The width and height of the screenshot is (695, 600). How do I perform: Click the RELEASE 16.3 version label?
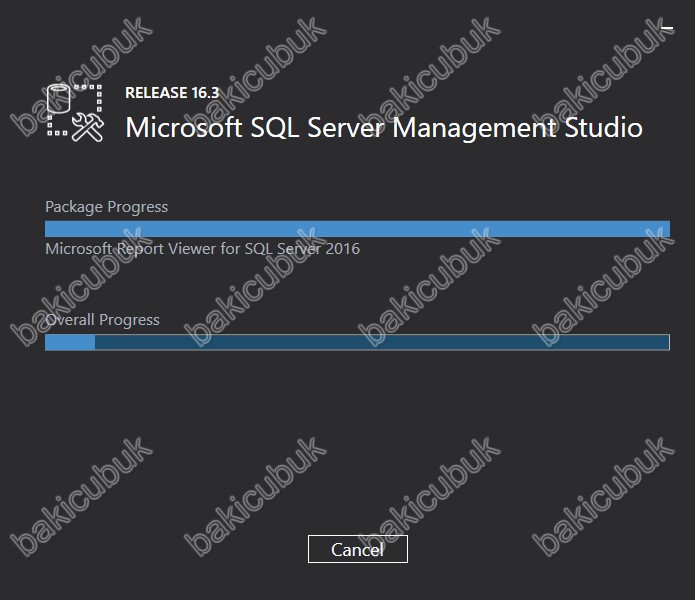point(172,93)
